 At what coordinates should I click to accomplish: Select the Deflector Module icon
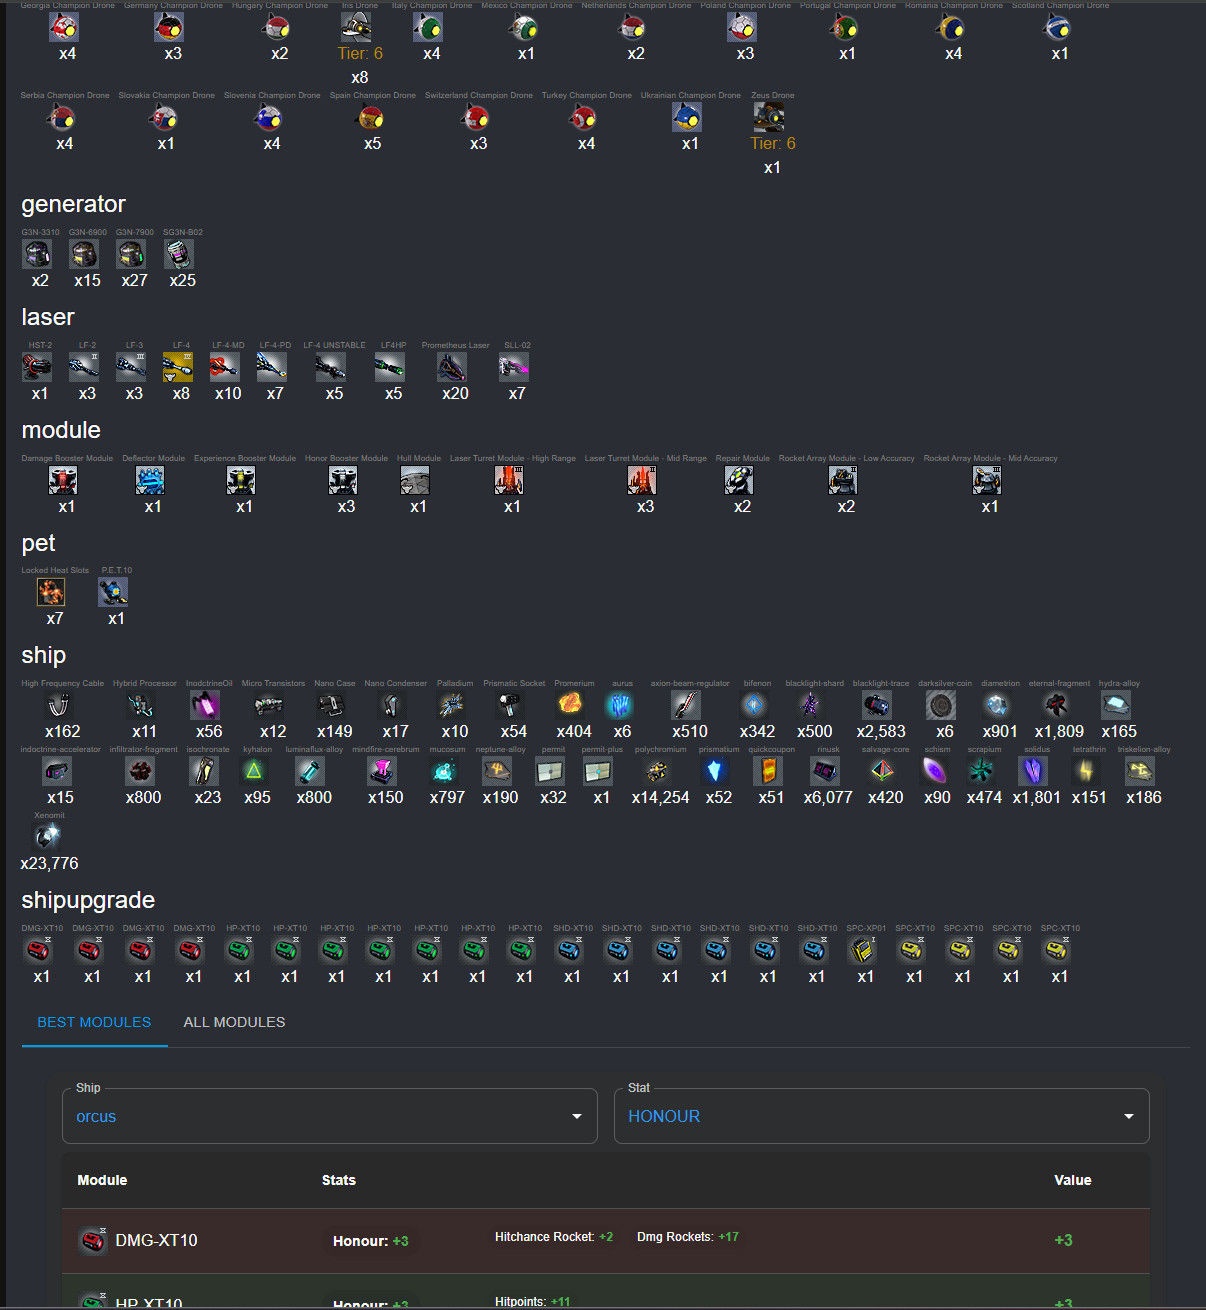pos(150,481)
